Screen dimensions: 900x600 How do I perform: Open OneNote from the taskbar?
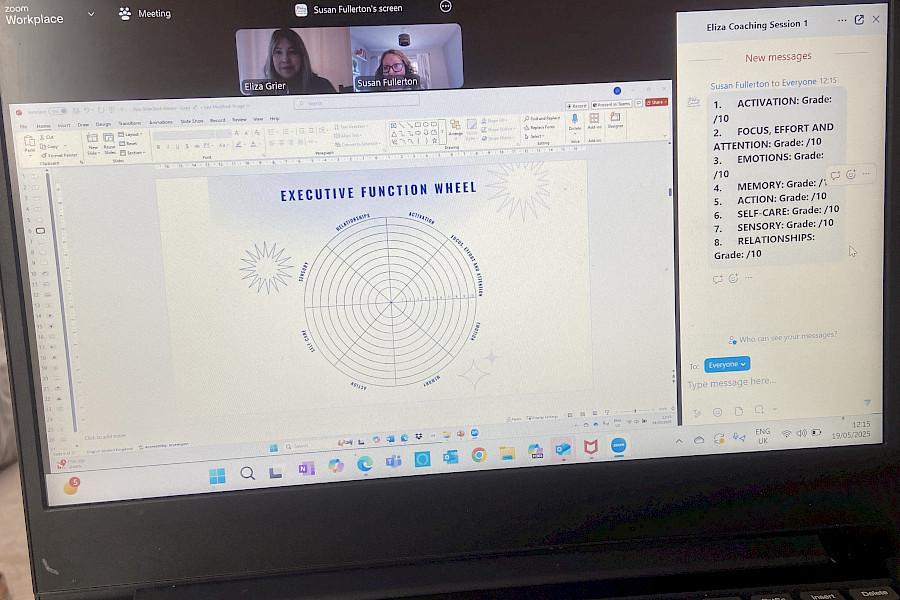[x=306, y=468]
